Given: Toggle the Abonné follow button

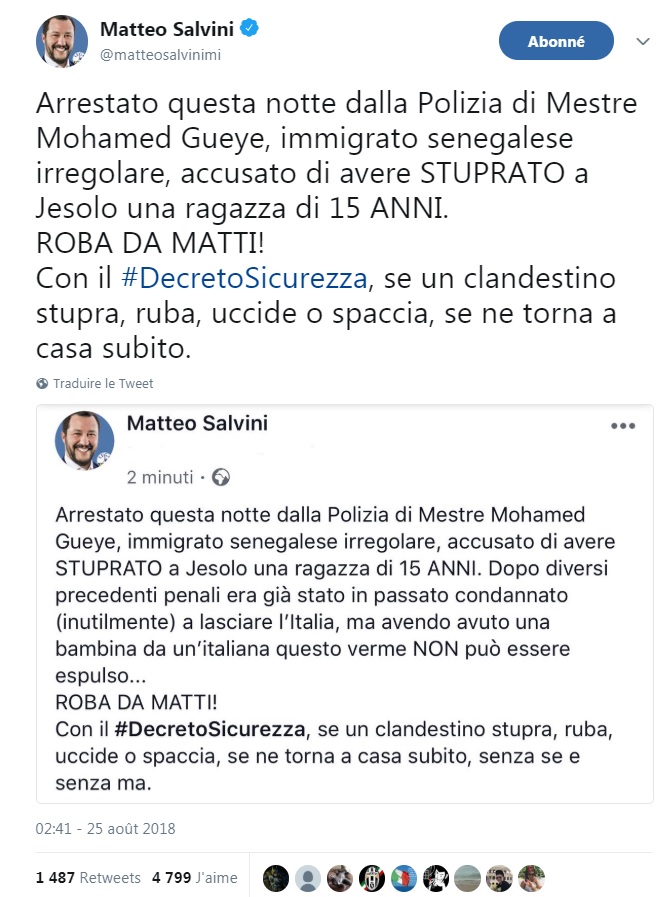Looking at the screenshot, I should click(x=555, y=41).
